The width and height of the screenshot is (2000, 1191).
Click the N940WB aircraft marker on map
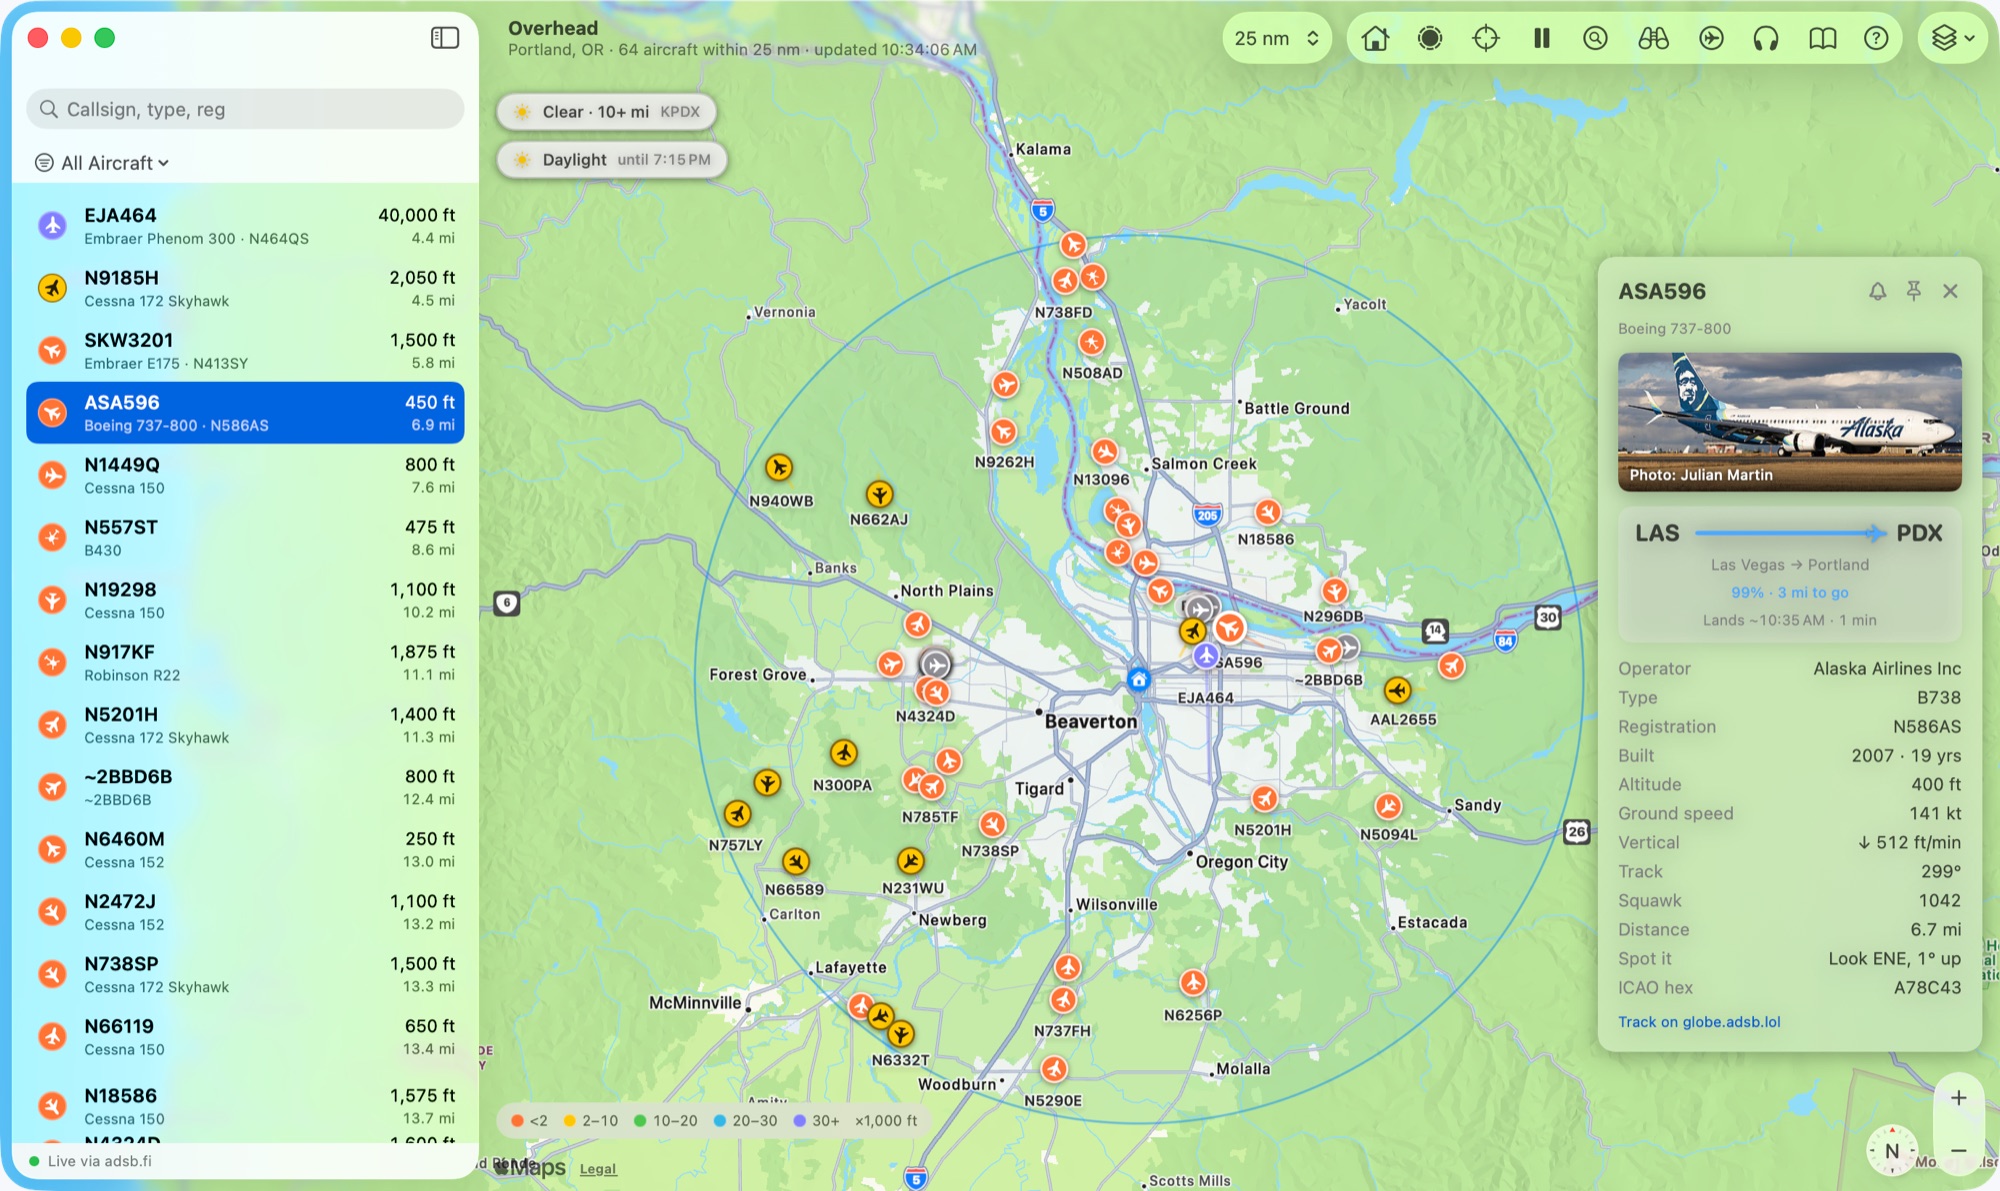pos(778,467)
